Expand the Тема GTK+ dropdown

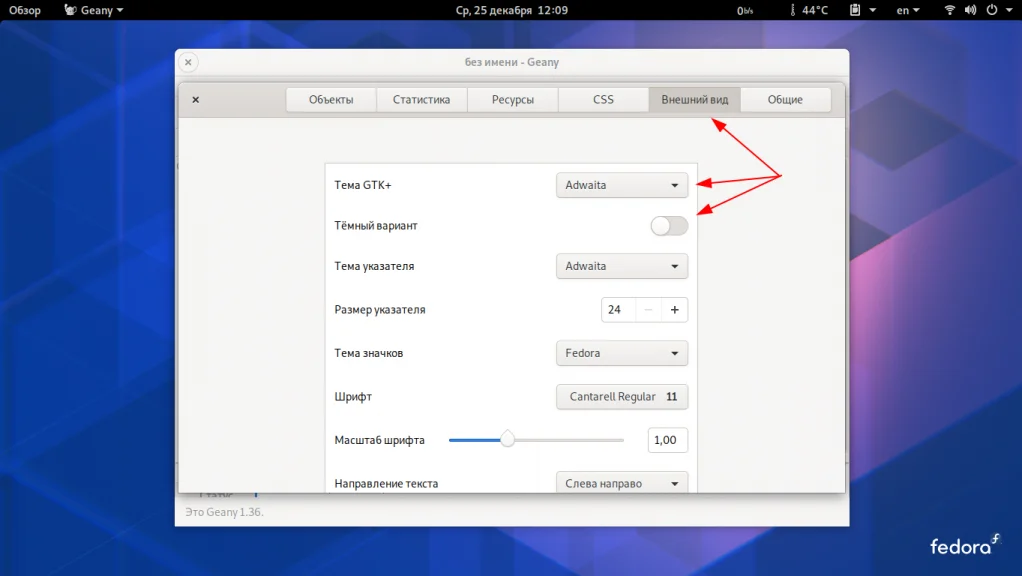pyautogui.click(x=622, y=185)
